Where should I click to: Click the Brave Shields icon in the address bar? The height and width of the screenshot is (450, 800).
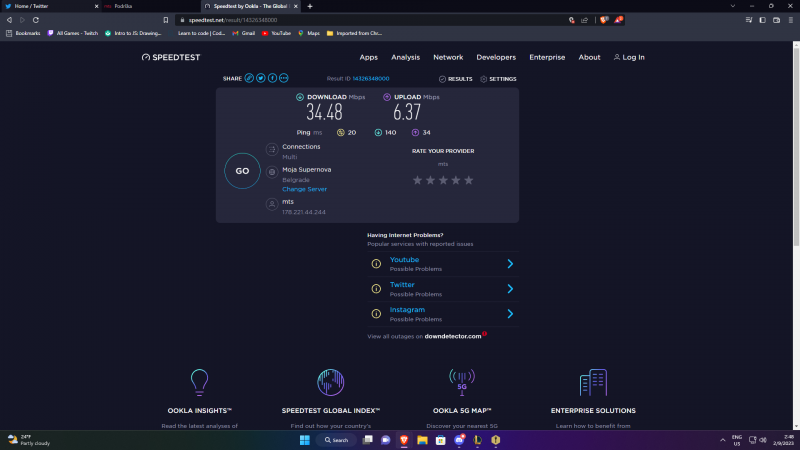604,20
